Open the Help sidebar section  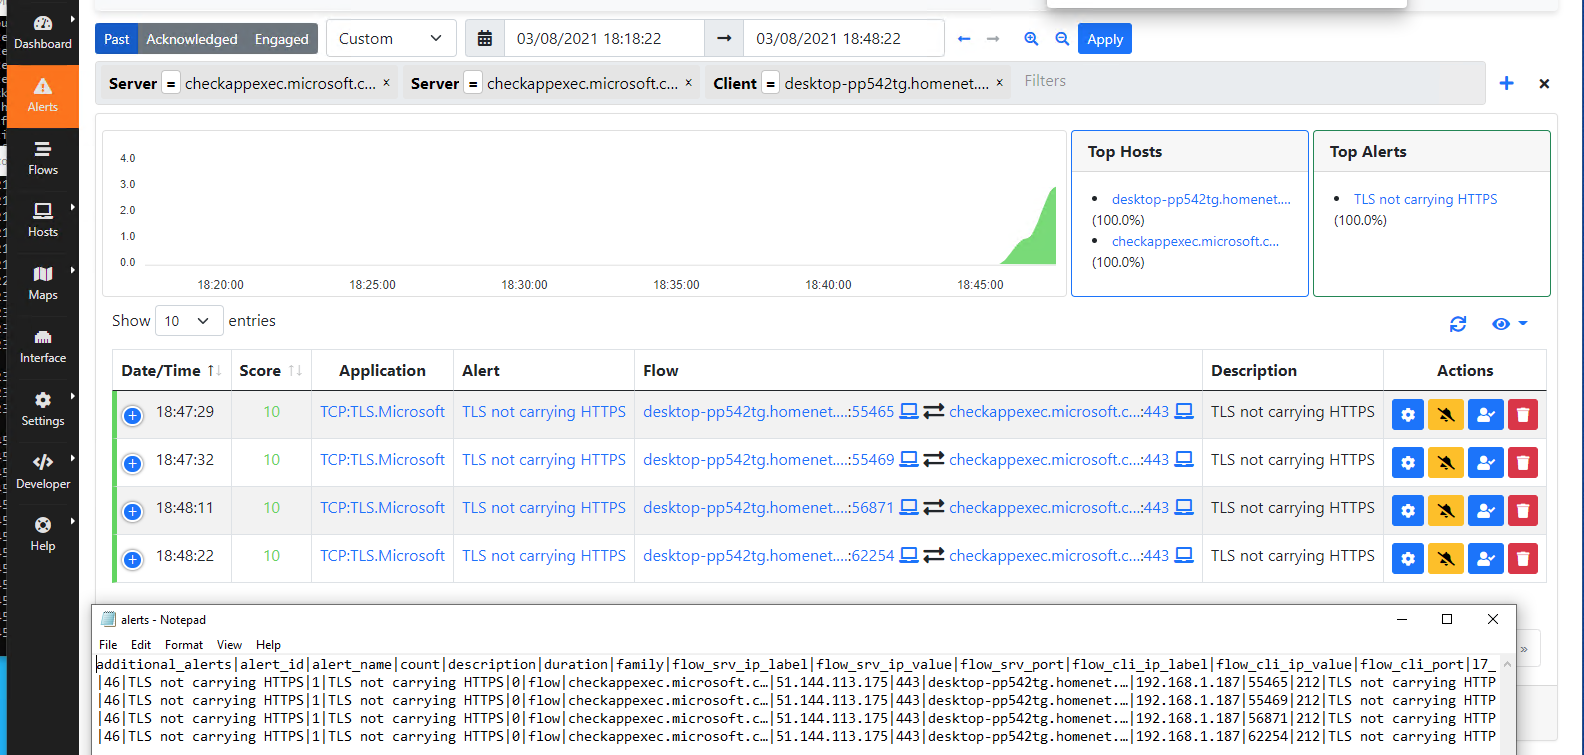click(x=42, y=535)
